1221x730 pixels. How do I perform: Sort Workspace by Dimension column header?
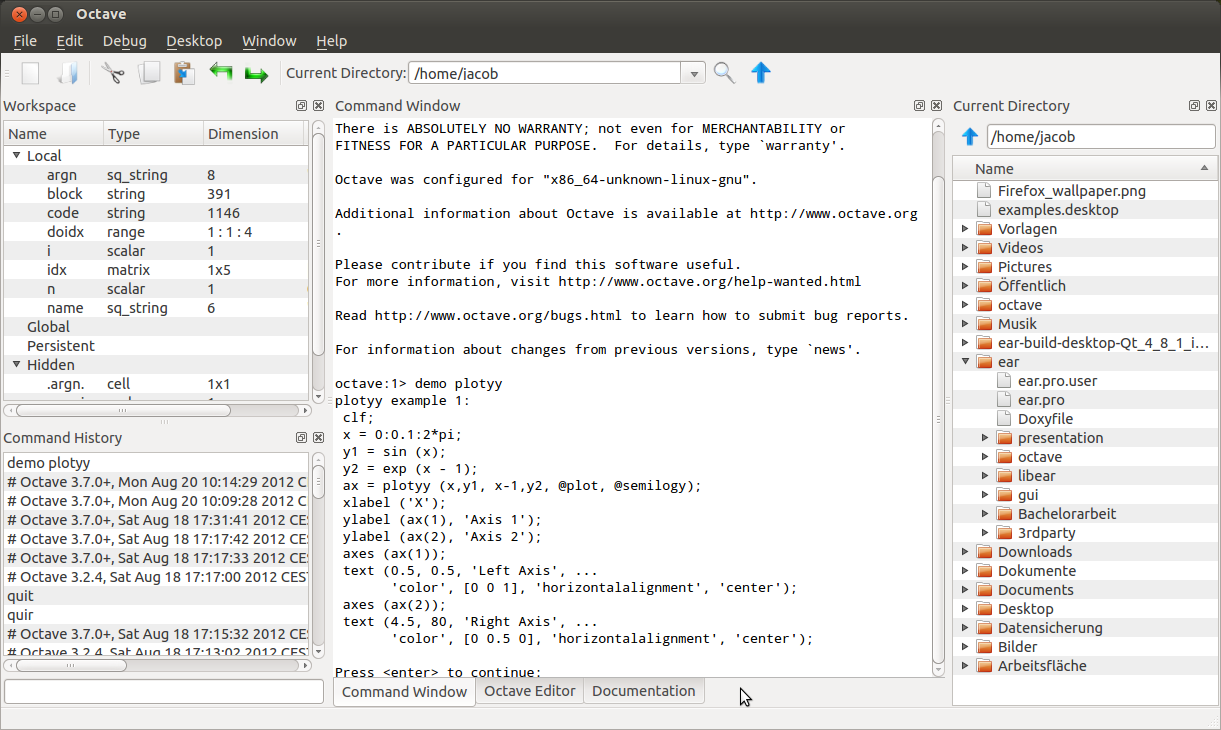[254, 134]
